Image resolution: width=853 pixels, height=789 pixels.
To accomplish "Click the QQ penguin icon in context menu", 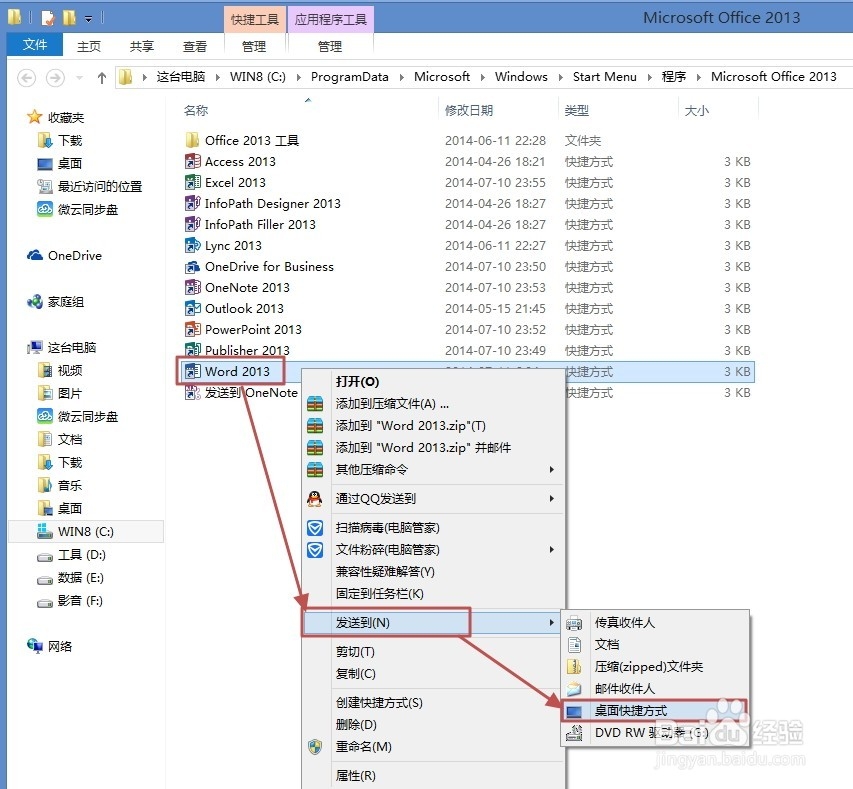I will coord(315,498).
